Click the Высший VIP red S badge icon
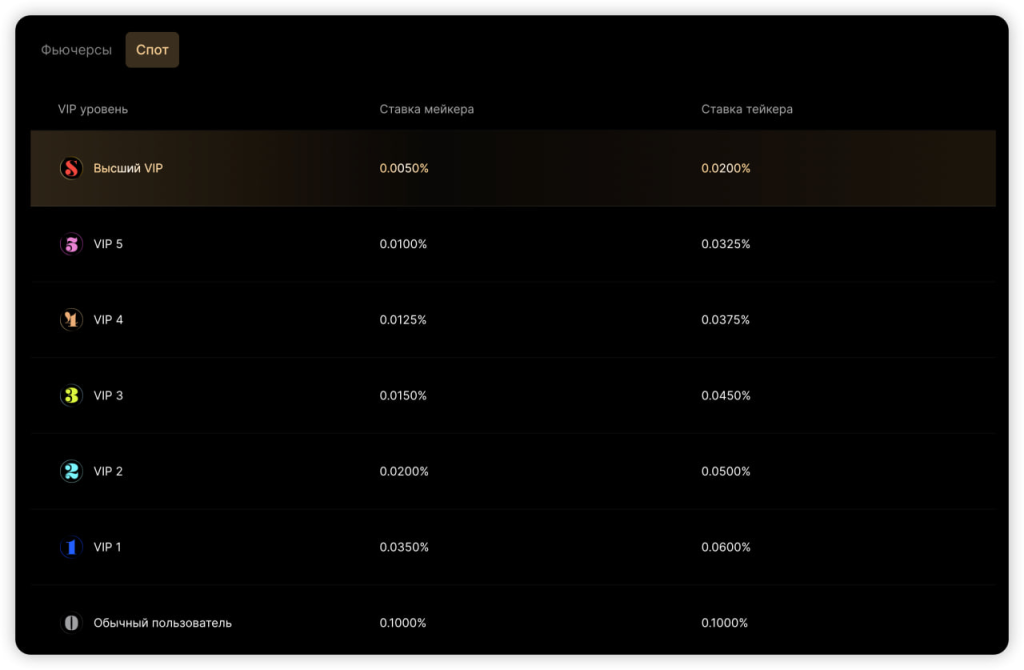Image resolution: width=1024 pixels, height=670 pixels. (70, 168)
